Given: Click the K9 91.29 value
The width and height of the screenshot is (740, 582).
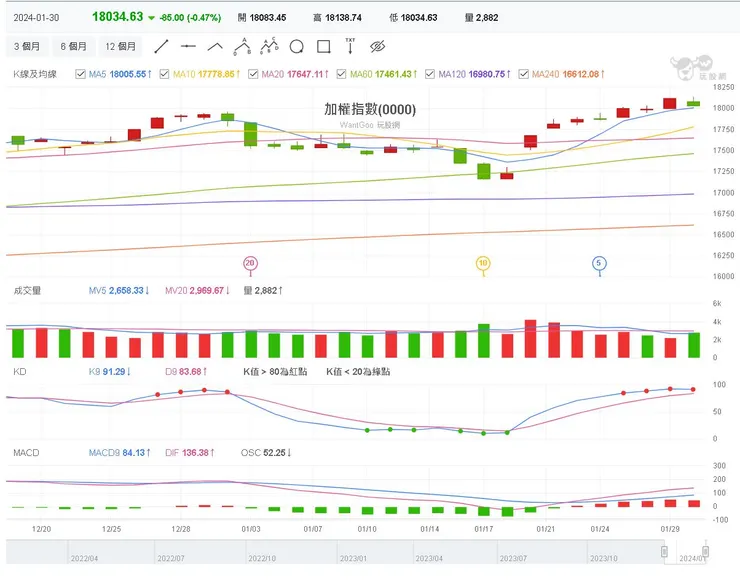Looking at the screenshot, I should 109,371.
